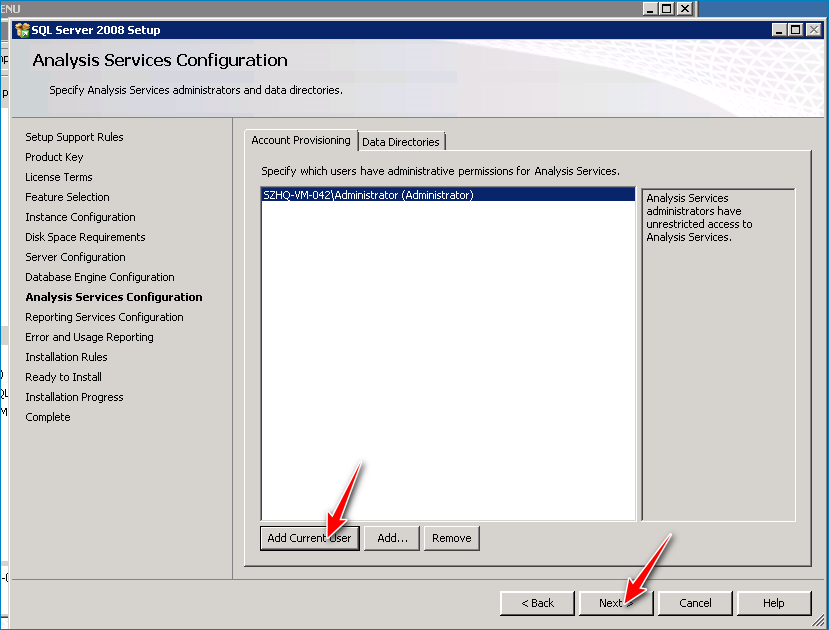
Task: Select the Account Provisioning tab
Action: pos(301,140)
